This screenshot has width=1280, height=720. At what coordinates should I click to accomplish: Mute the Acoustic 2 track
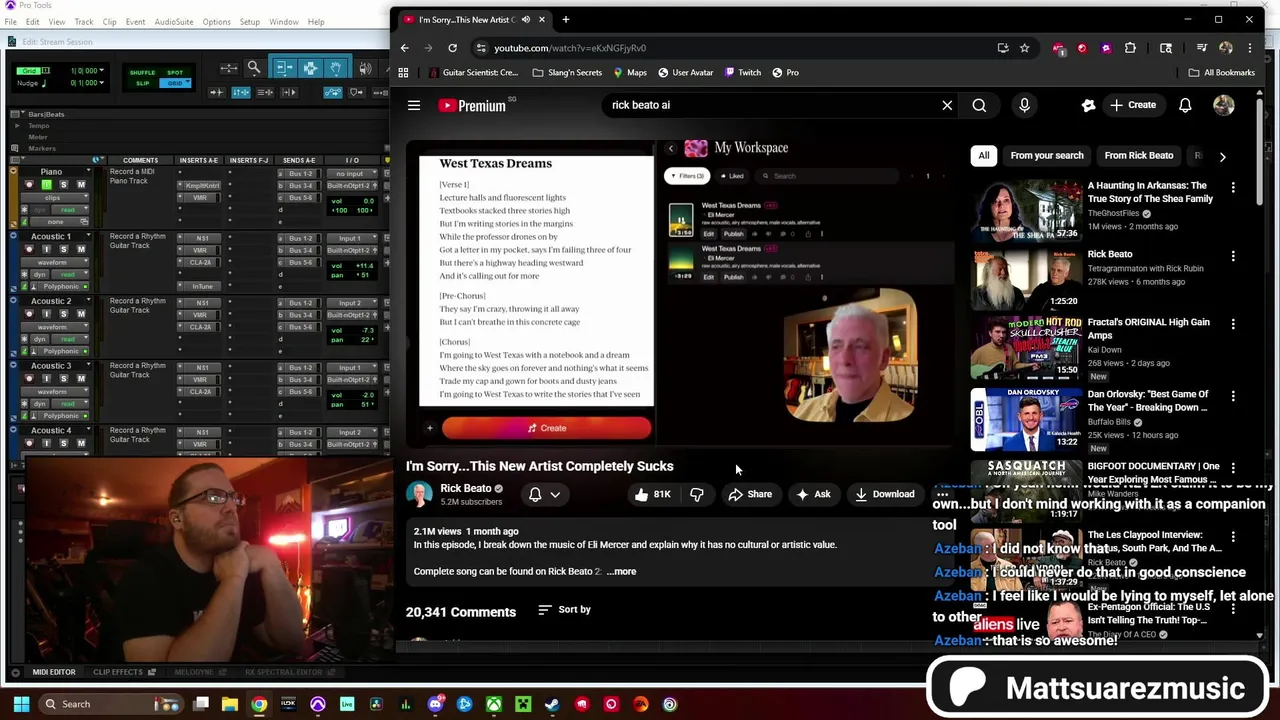pos(81,314)
